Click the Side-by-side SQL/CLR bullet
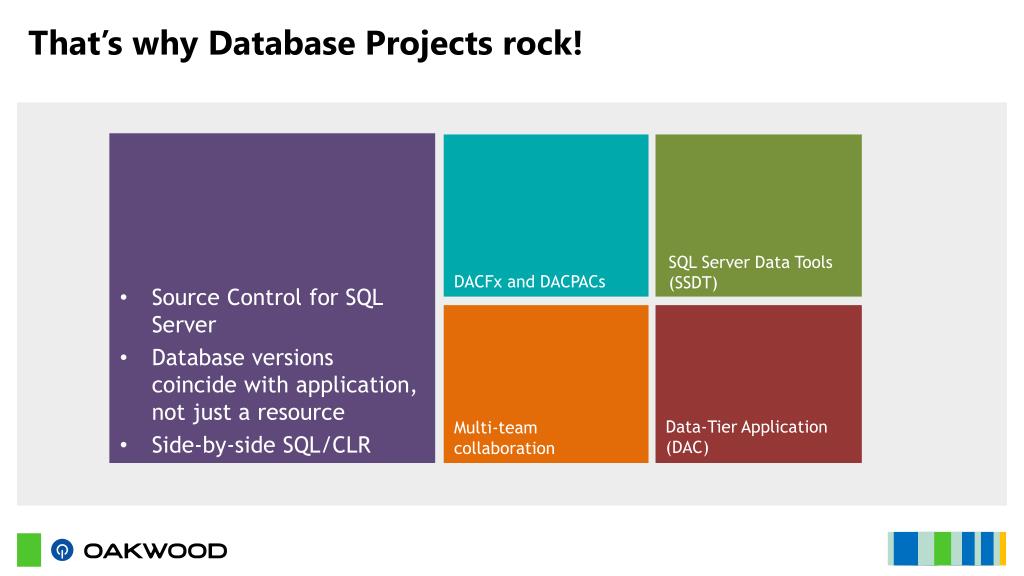 261,445
